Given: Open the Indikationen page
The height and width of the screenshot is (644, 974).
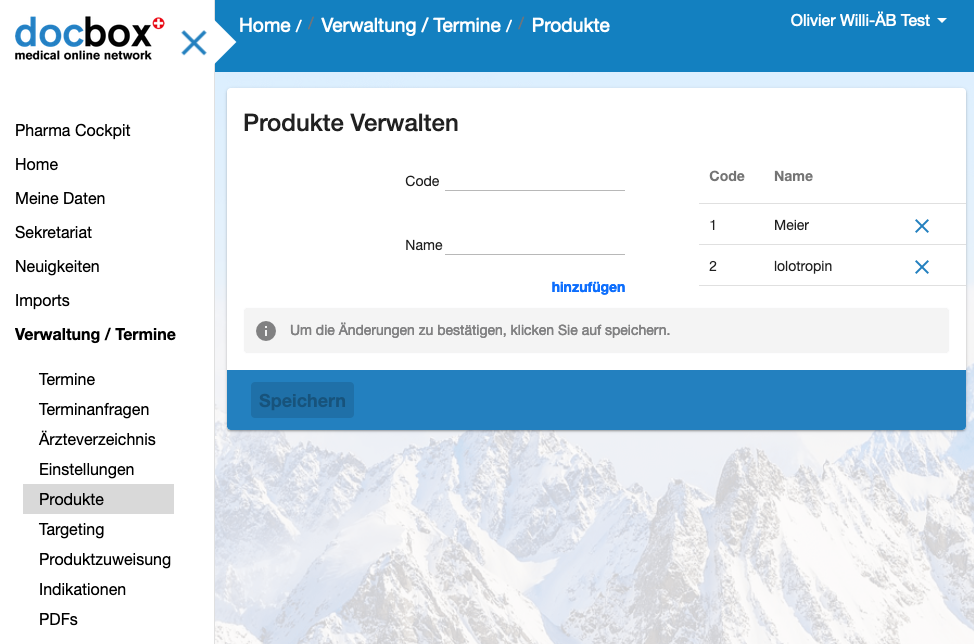Looking at the screenshot, I should [82, 589].
